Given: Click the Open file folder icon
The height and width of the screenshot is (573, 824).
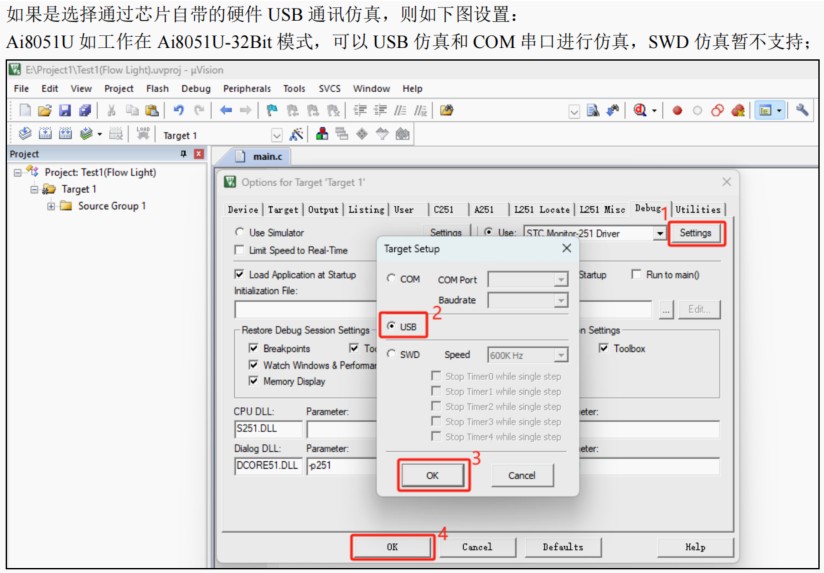Looking at the screenshot, I should [45, 110].
